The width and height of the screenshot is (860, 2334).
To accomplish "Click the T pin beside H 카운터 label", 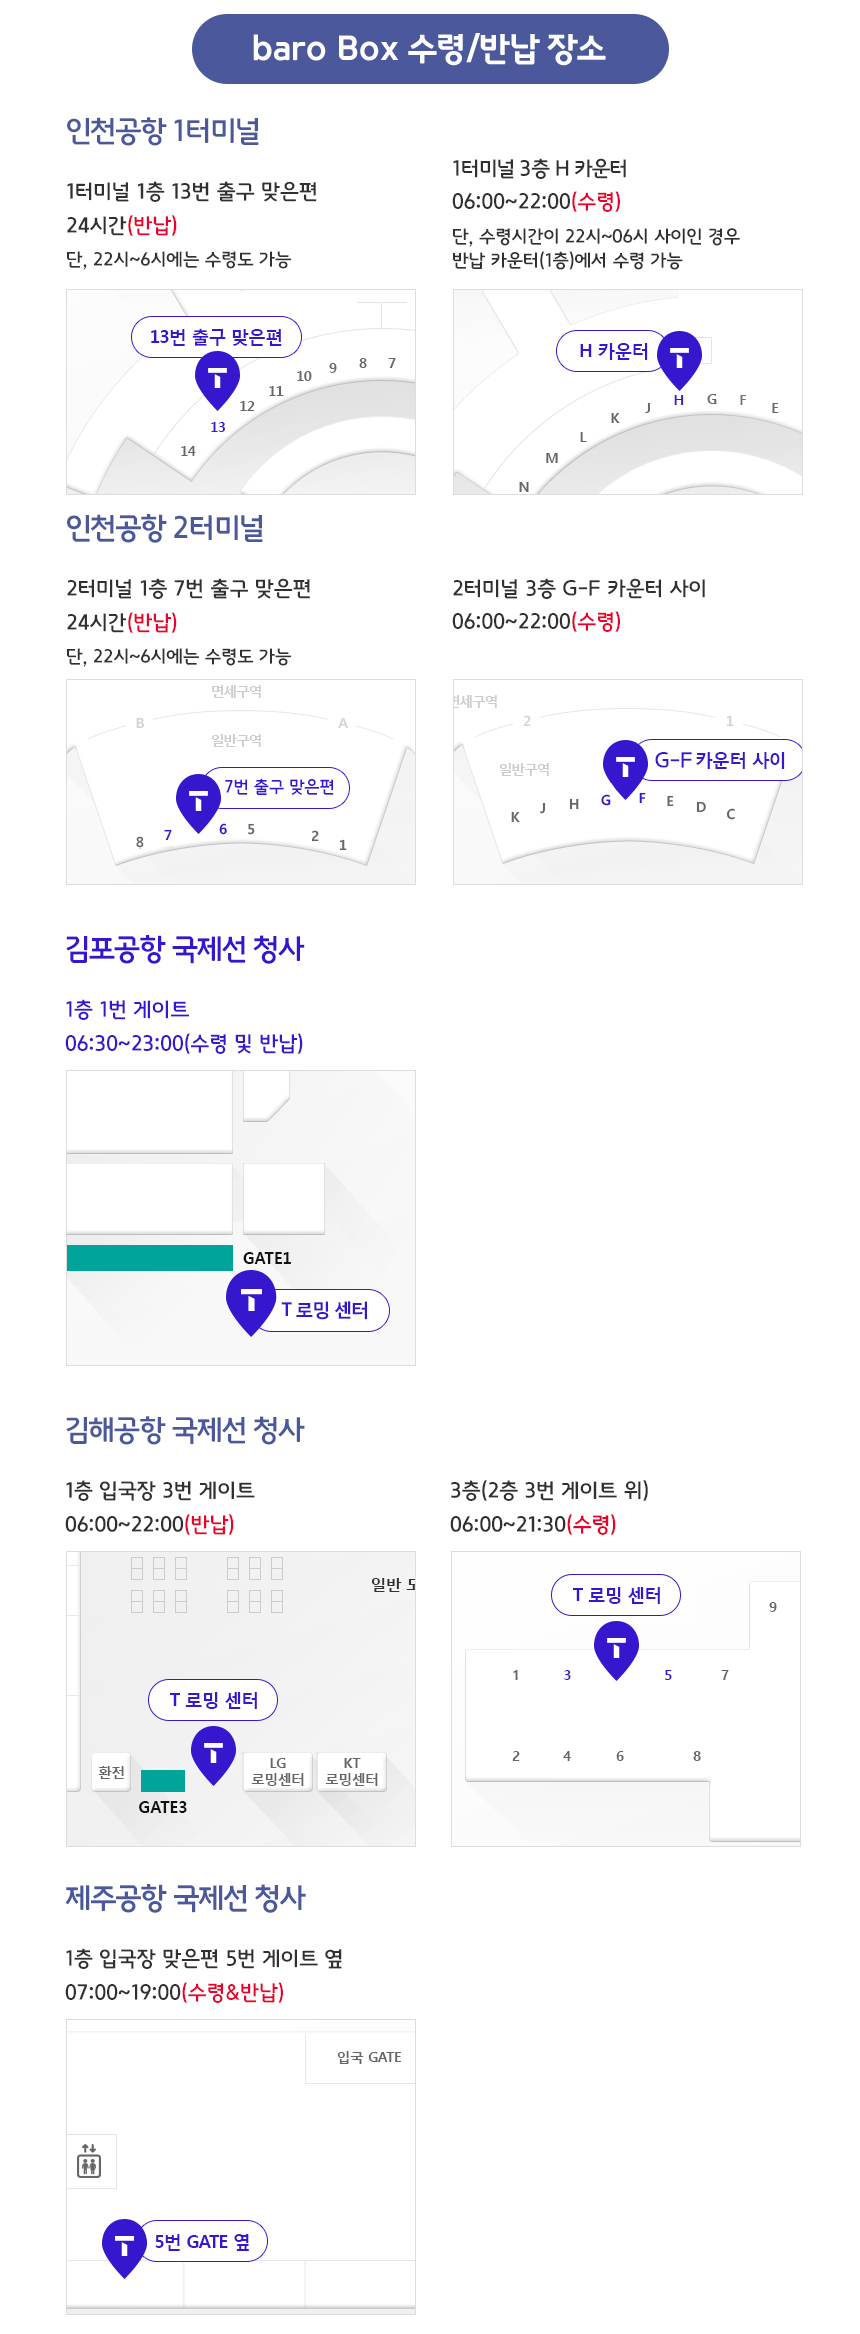I will (679, 357).
